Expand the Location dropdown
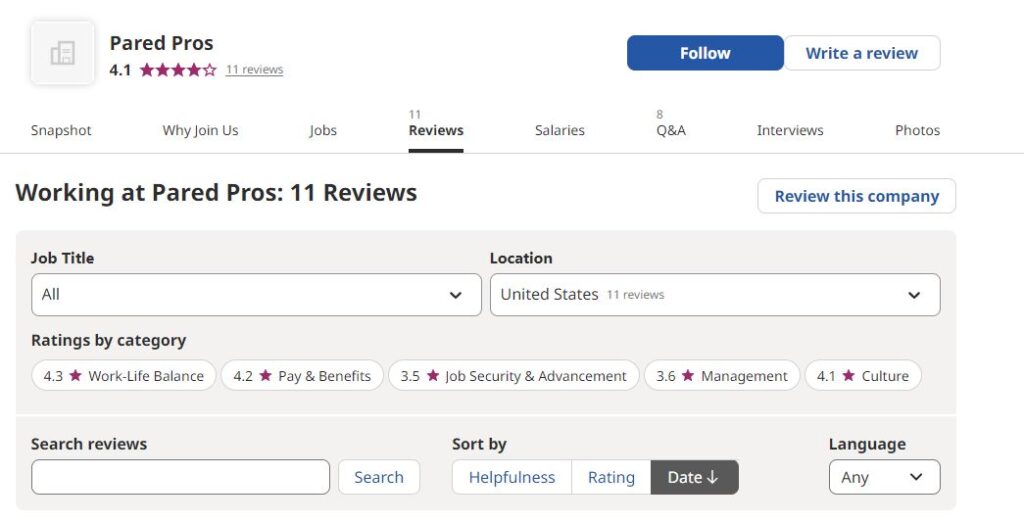This screenshot has width=1024, height=522. pos(714,295)
